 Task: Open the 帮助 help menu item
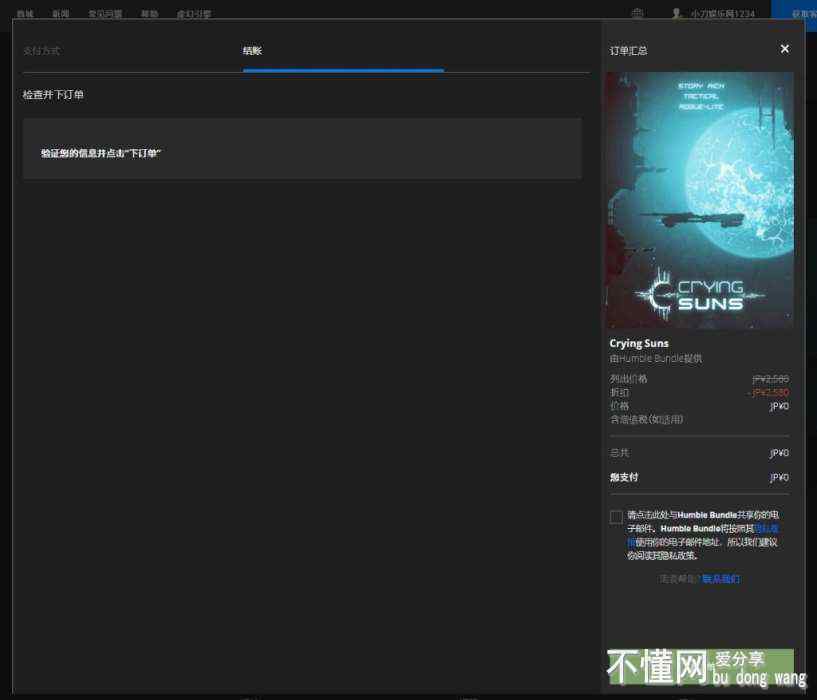[150, 14]
